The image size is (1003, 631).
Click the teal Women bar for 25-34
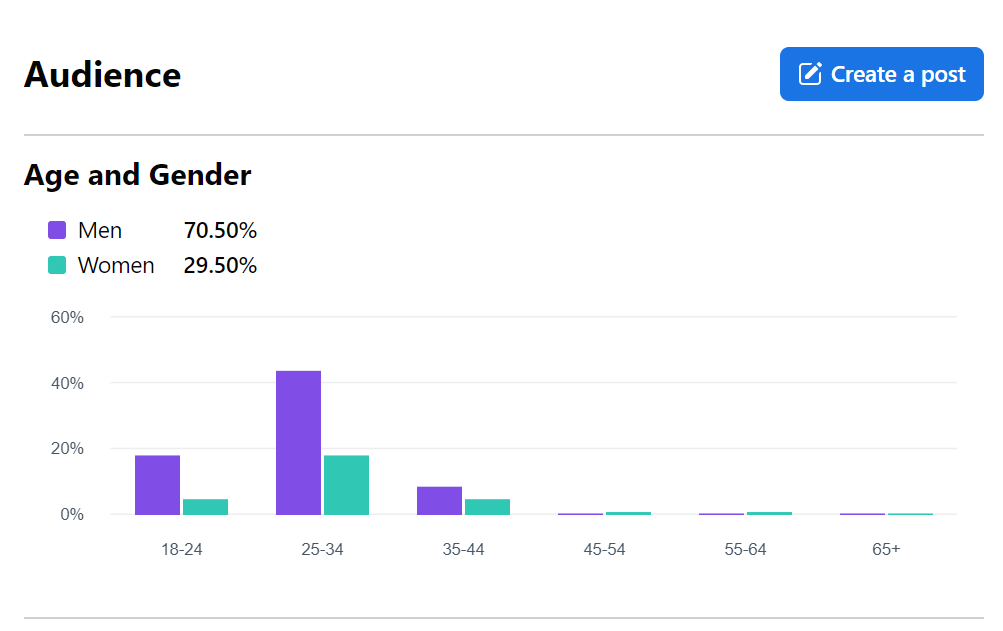[346, 485]
